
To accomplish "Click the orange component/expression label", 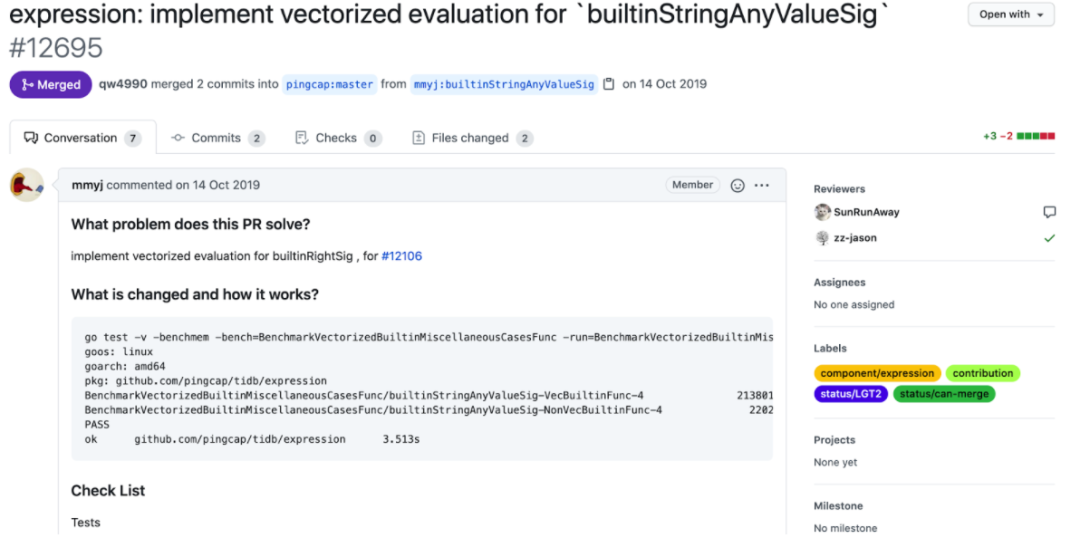I will pyautogui.click(x=877, y=373).
